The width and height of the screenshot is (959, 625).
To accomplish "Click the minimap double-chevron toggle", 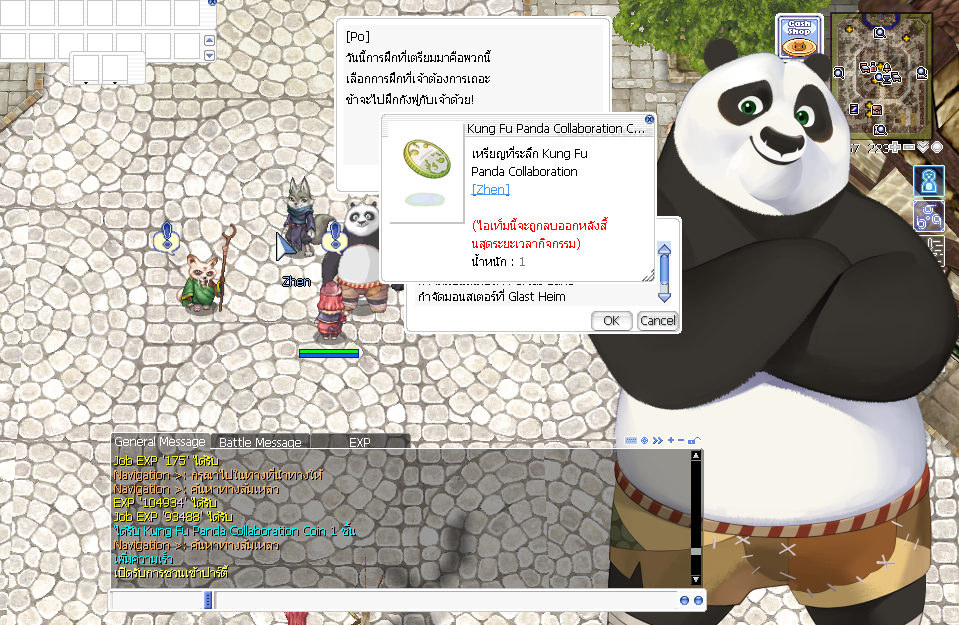I will pos(922,147).
